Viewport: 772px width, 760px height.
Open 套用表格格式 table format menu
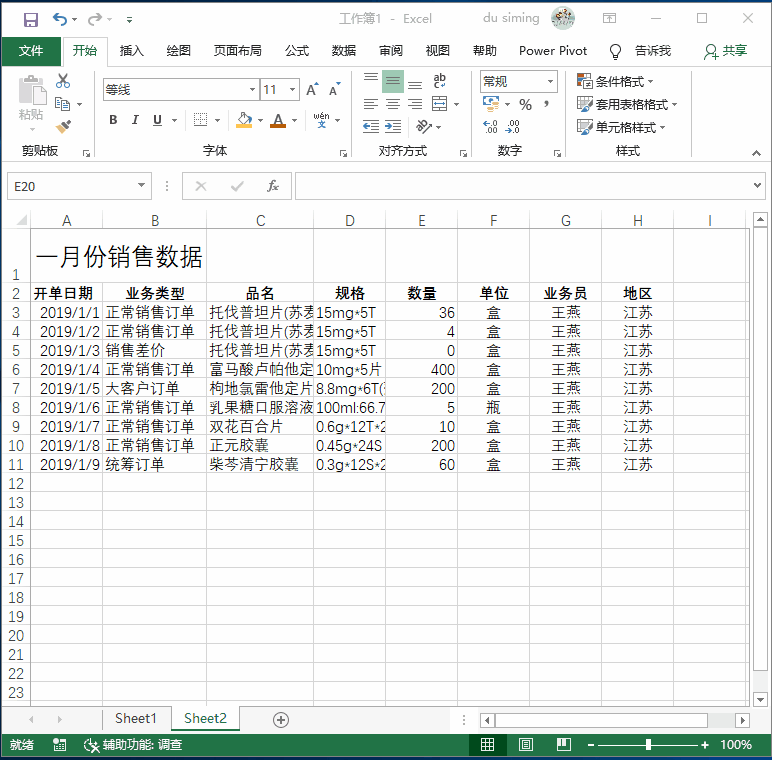pos(627,104)
